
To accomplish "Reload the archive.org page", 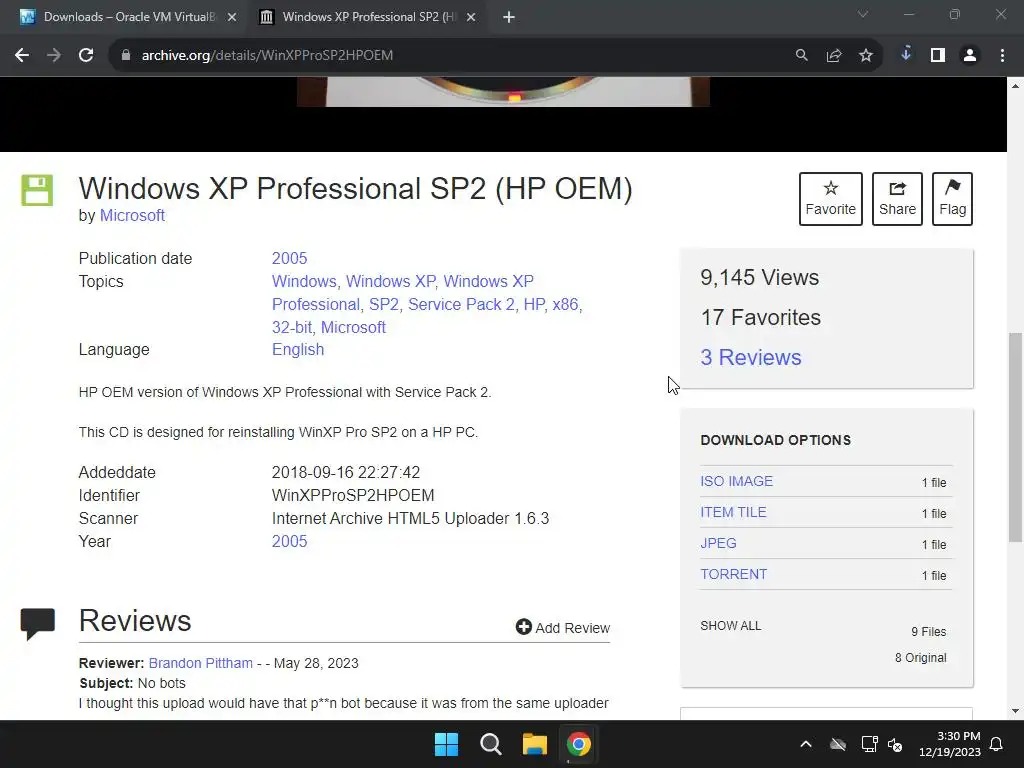I will pyautogui.click(x=86, y=56).
